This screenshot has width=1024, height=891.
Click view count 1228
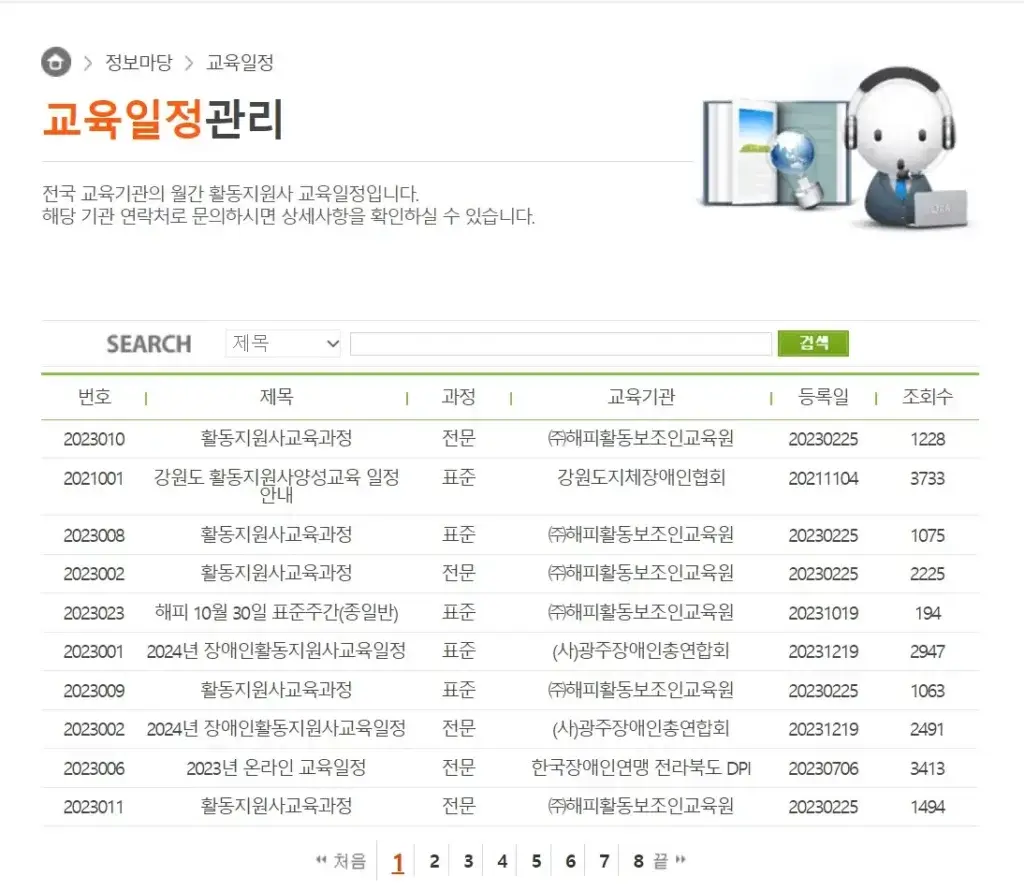pos(927,439)
